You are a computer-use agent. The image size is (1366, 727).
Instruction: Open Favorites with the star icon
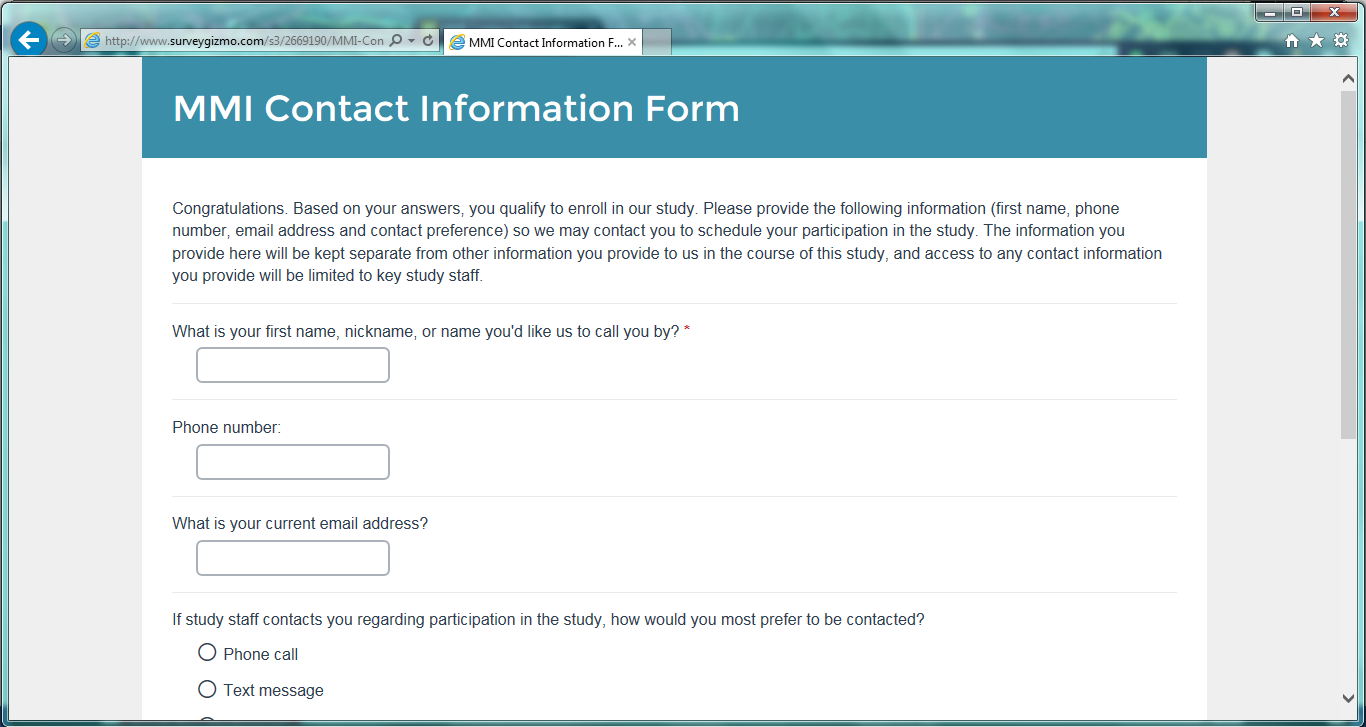[x=1316, y=41]
